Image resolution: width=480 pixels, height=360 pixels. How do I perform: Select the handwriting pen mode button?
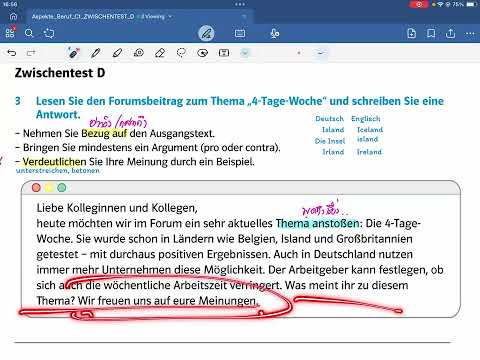206,33
